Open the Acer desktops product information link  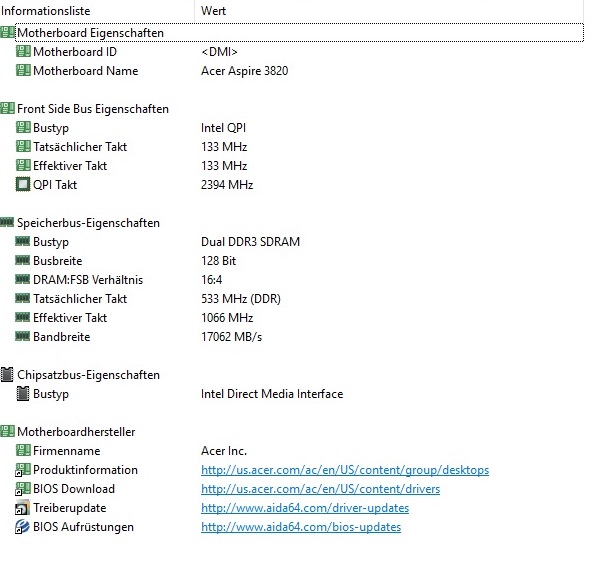(x=345, y=470)
